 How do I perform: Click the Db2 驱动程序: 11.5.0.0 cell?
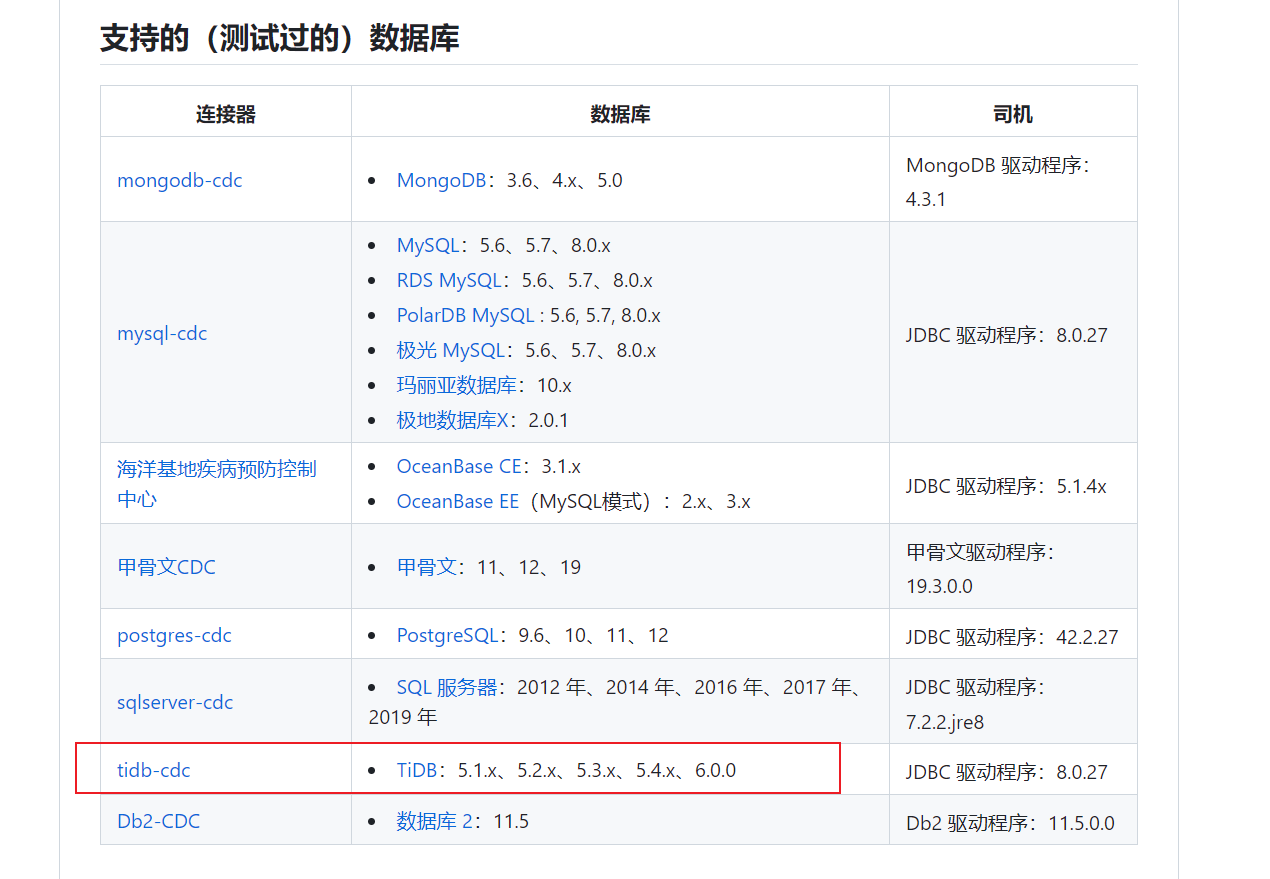click(x=1013, y=821)
